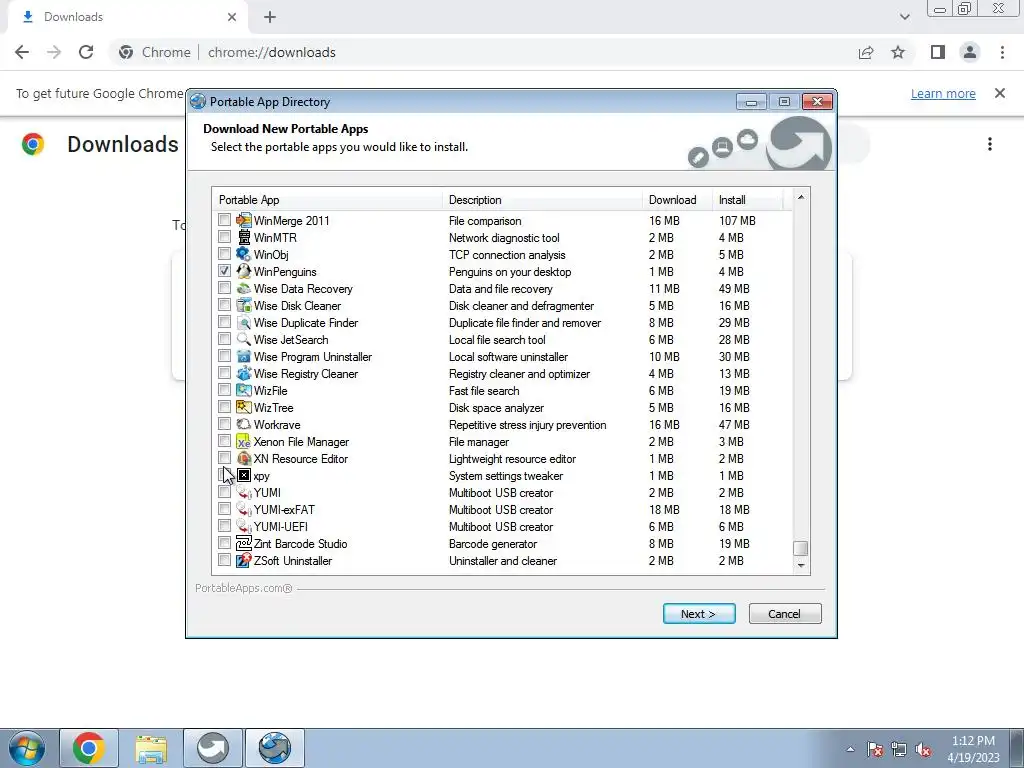The width and height of the screenshot is (1024, 768).
Task: Bookmark this page with star icon
Action: click(x=898, y=52)
